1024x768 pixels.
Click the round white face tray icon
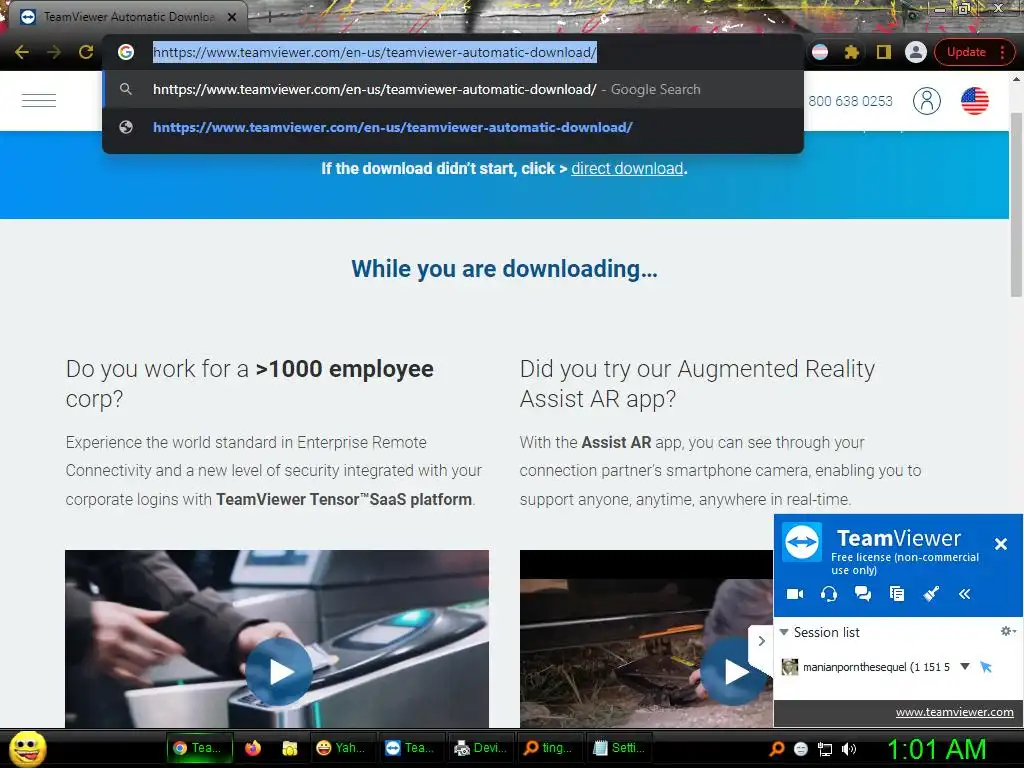(801, 749)
